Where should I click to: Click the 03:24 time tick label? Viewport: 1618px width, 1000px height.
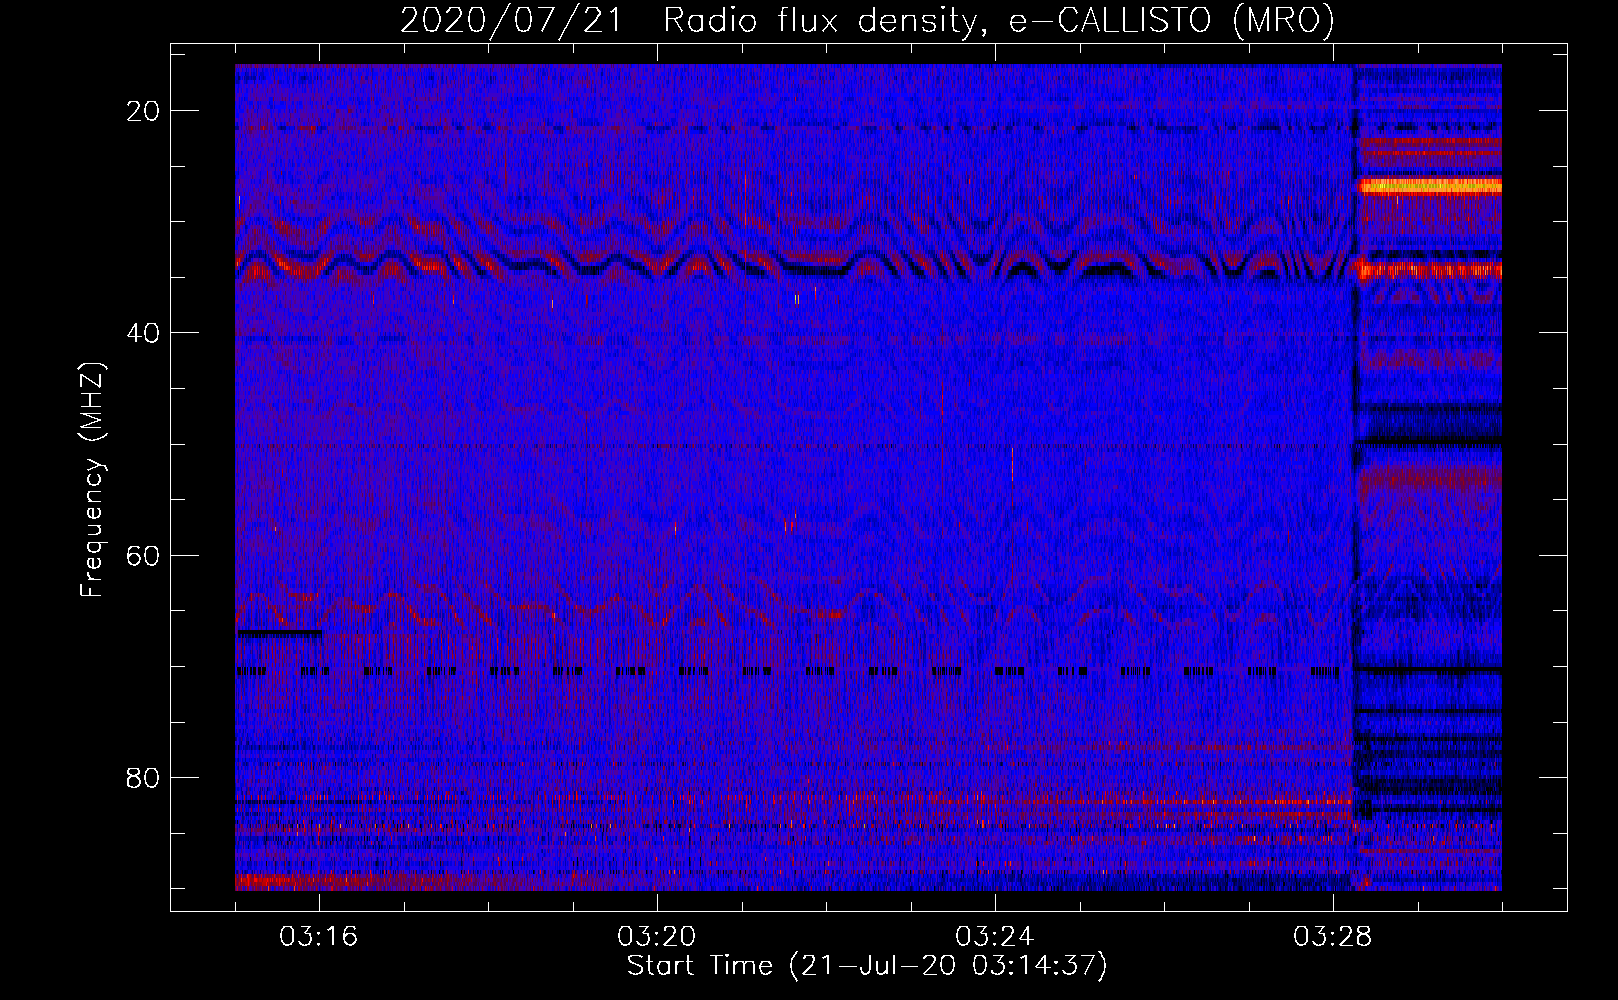point(995,937)
